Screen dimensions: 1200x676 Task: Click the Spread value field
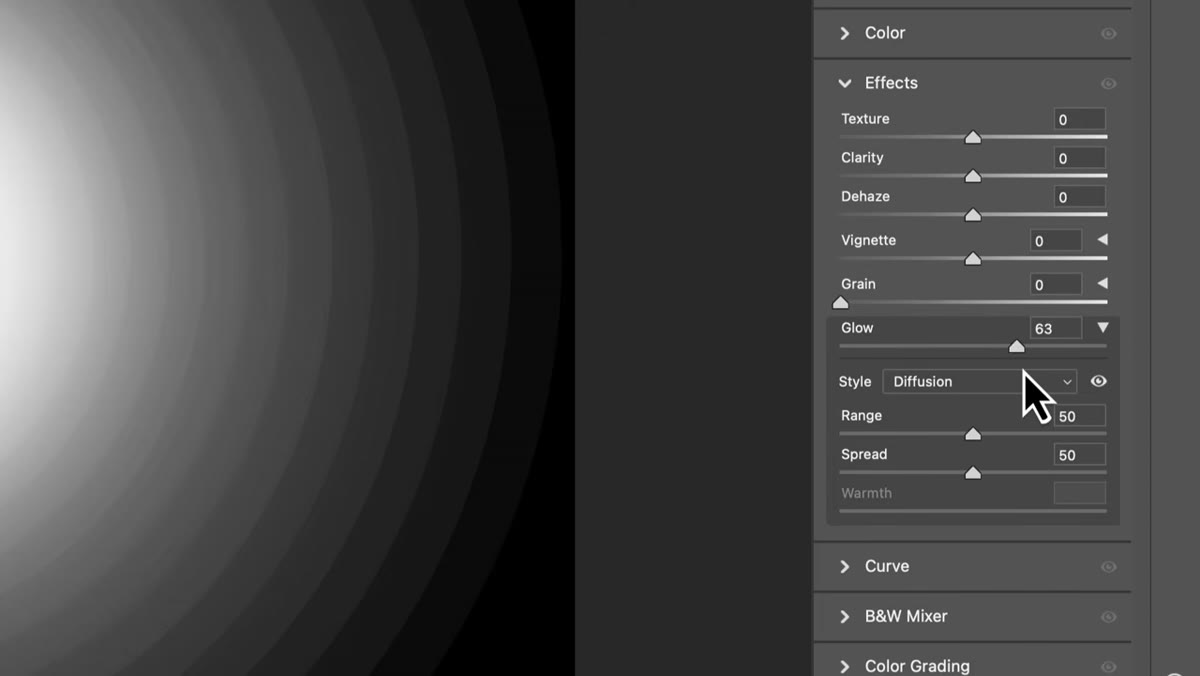pyautogui.click(x=1080, y=455)
